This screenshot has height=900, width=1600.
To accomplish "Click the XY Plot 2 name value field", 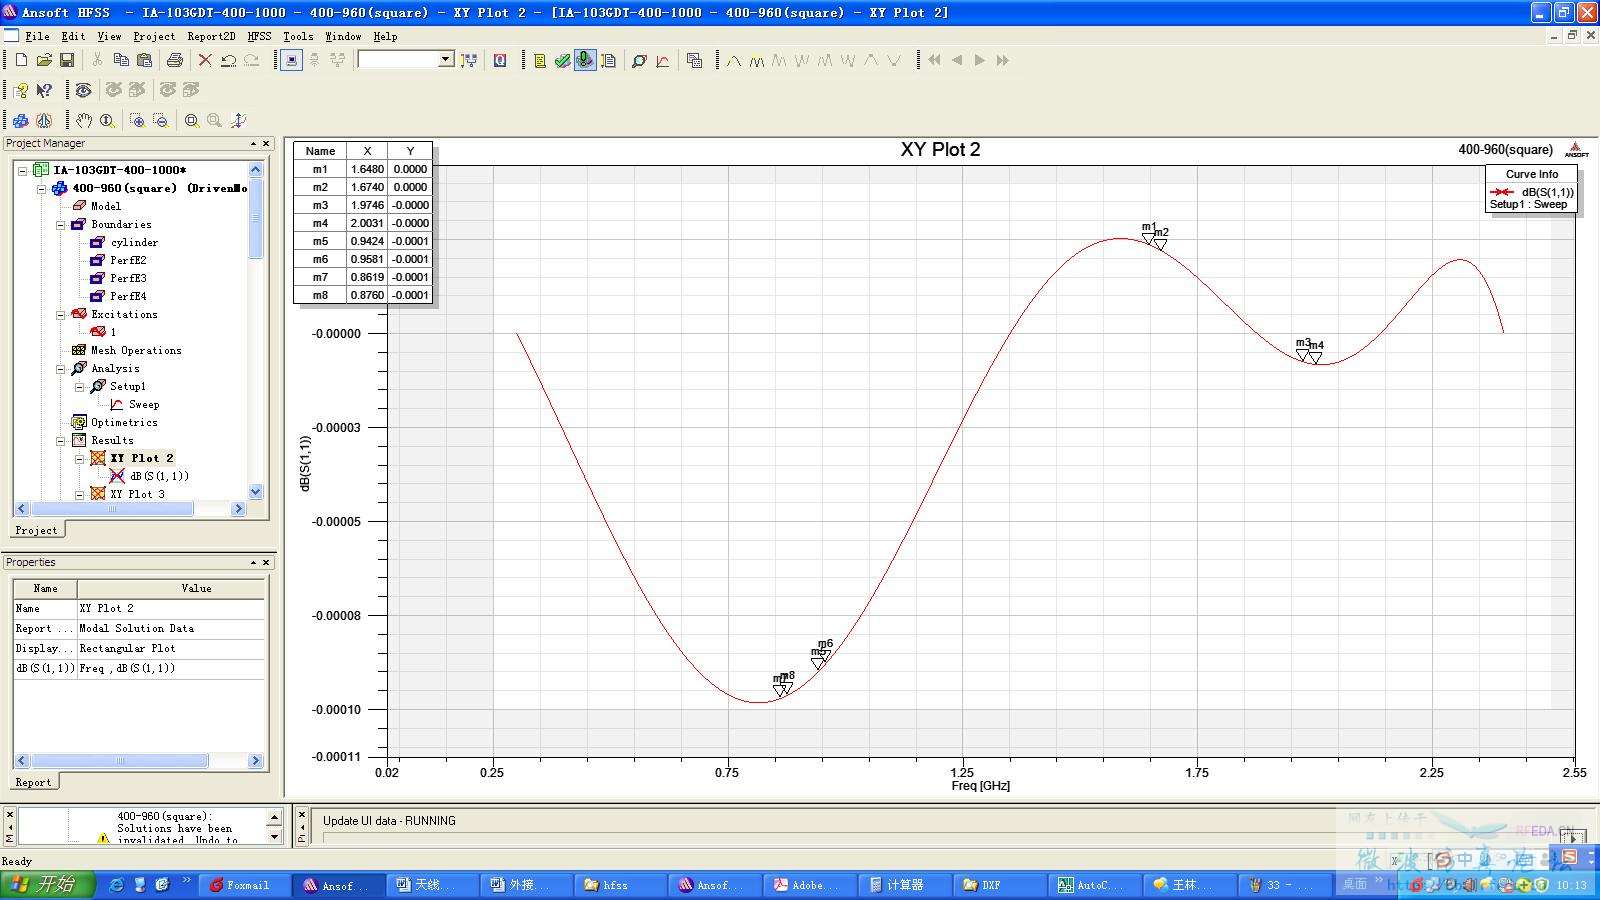I will [x=171, y=608].
